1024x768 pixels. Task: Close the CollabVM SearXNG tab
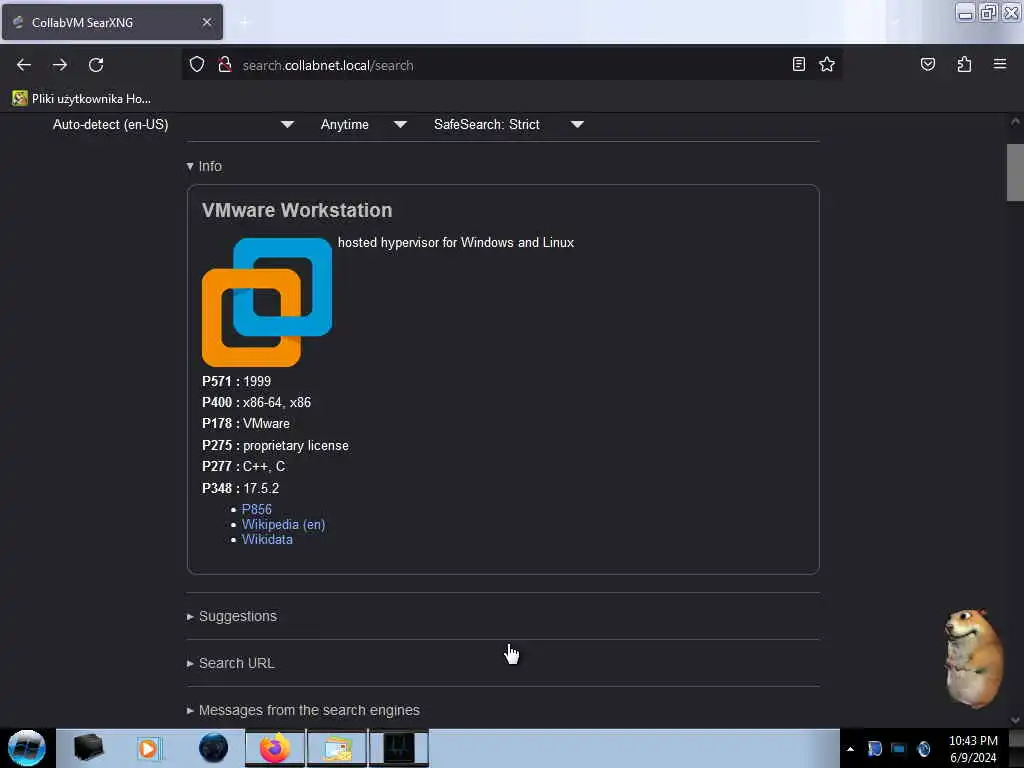(x=207, y=22)
